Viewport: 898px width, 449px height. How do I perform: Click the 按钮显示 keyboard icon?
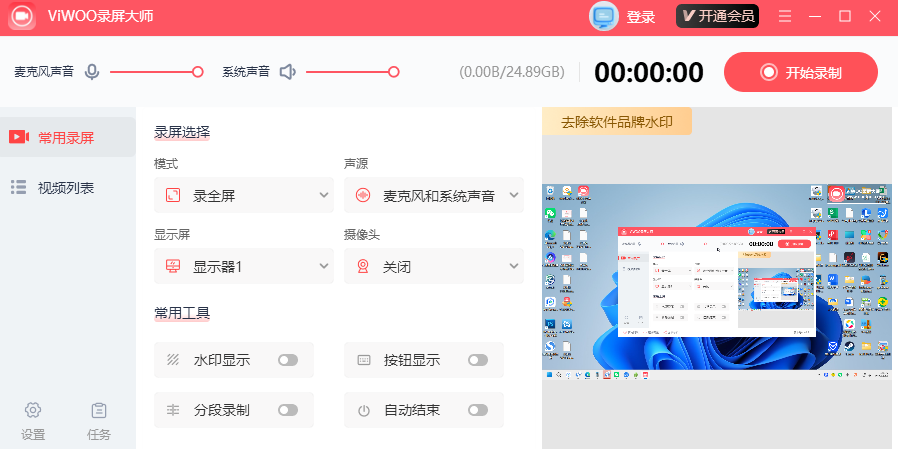point(364,360)
